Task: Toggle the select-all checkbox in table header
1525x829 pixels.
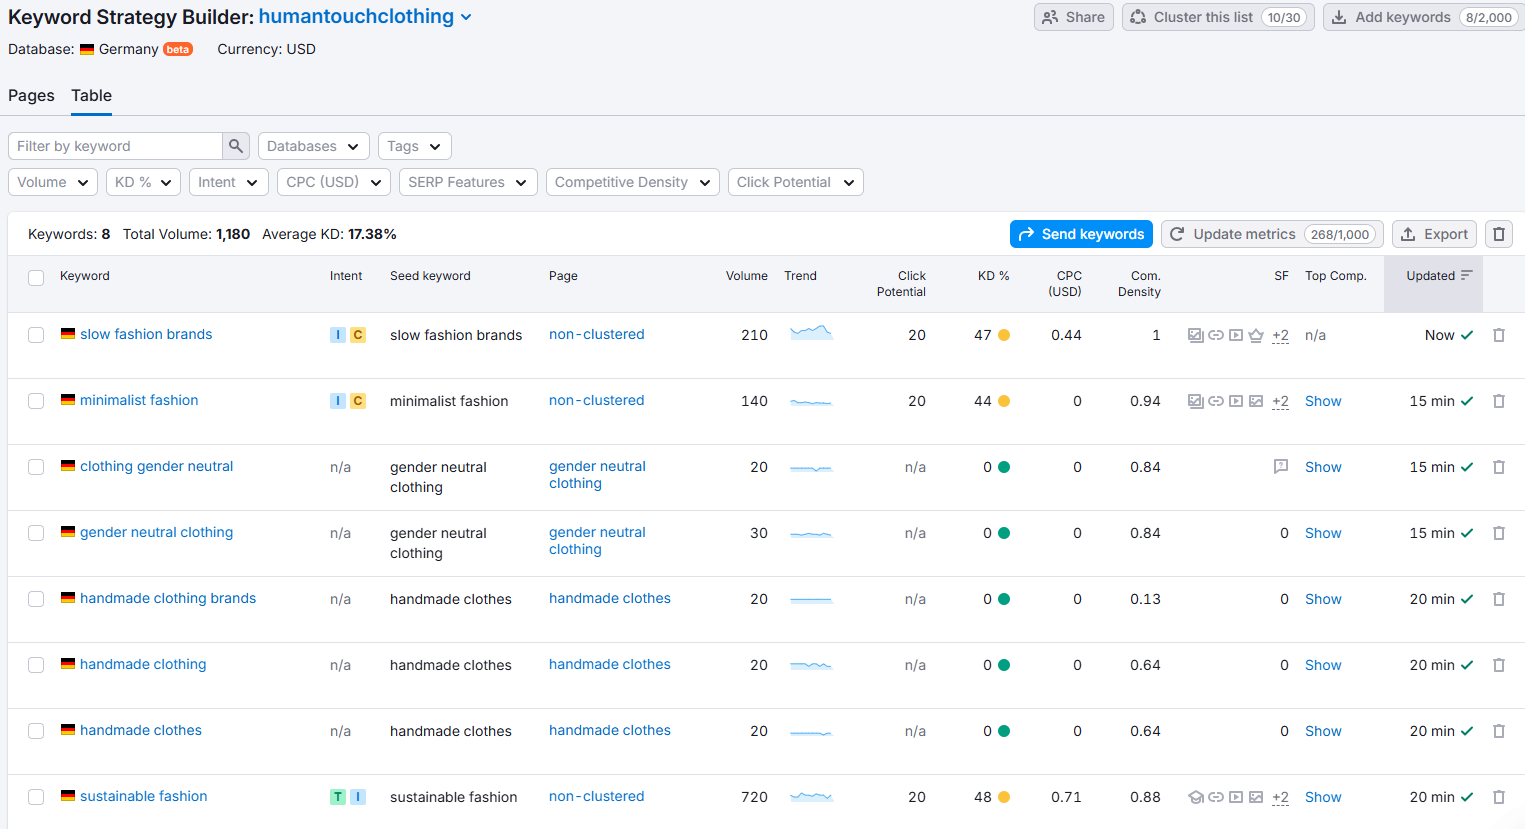Action: click(36, 277)
